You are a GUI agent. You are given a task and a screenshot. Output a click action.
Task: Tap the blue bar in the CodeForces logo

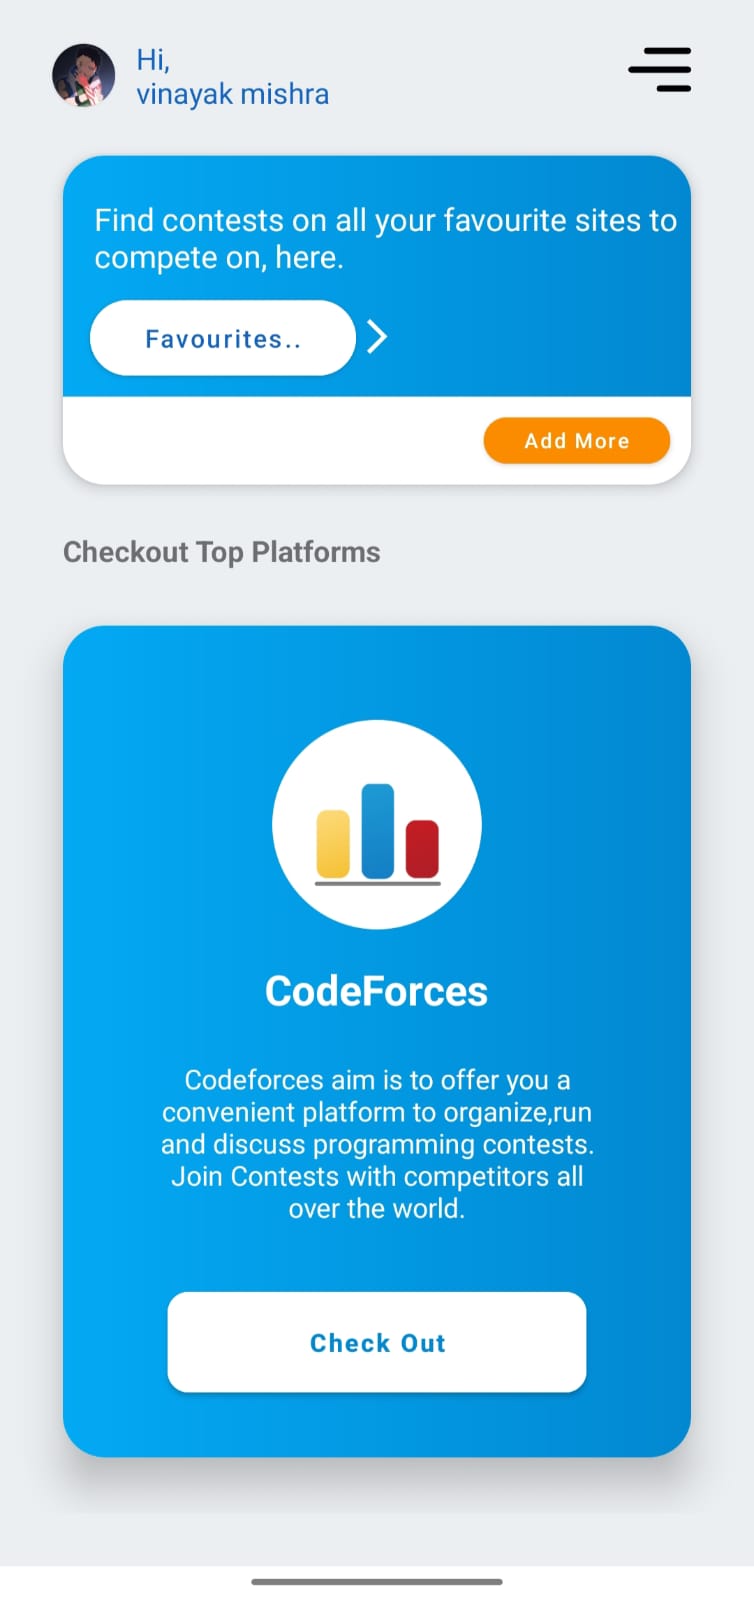tap(376, 830)
